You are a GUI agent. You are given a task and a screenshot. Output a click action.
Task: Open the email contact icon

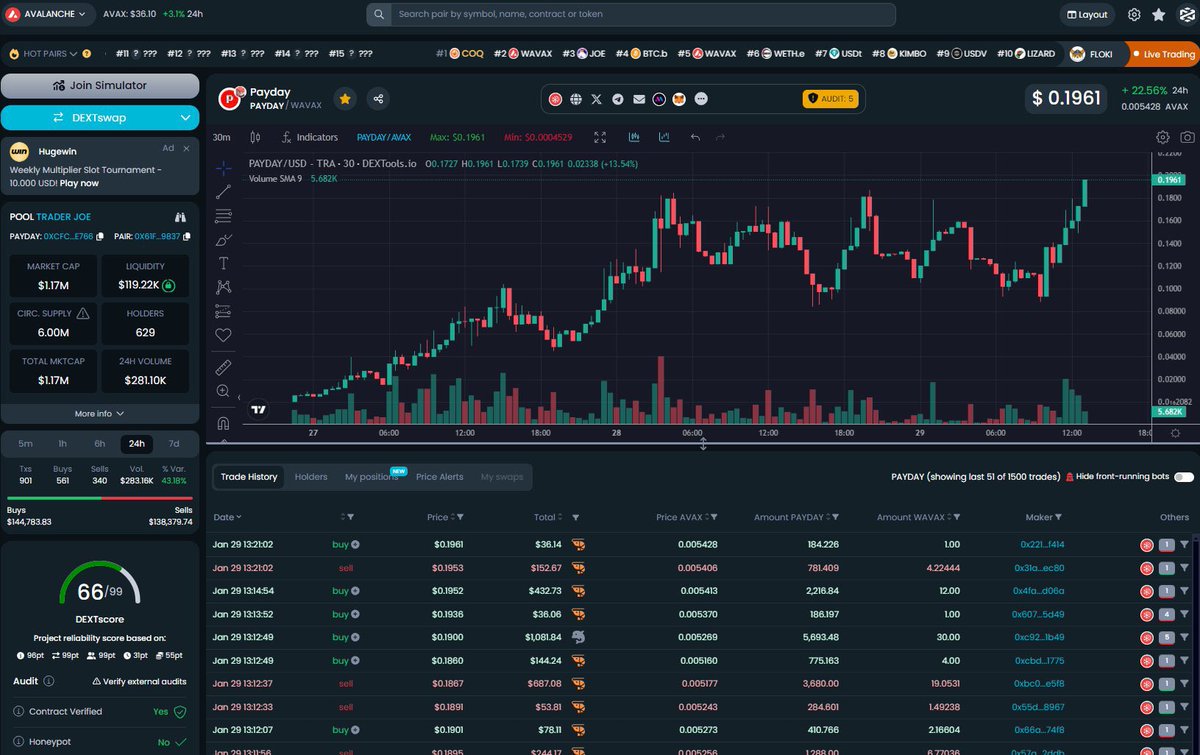coord(639,99)
